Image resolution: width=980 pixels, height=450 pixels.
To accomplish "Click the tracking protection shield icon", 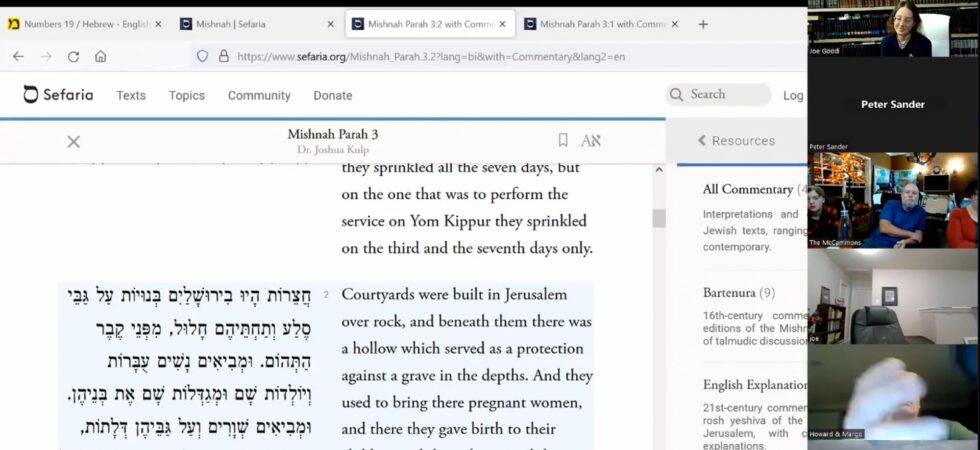I will pyautogui.click(x=202, y=57).
